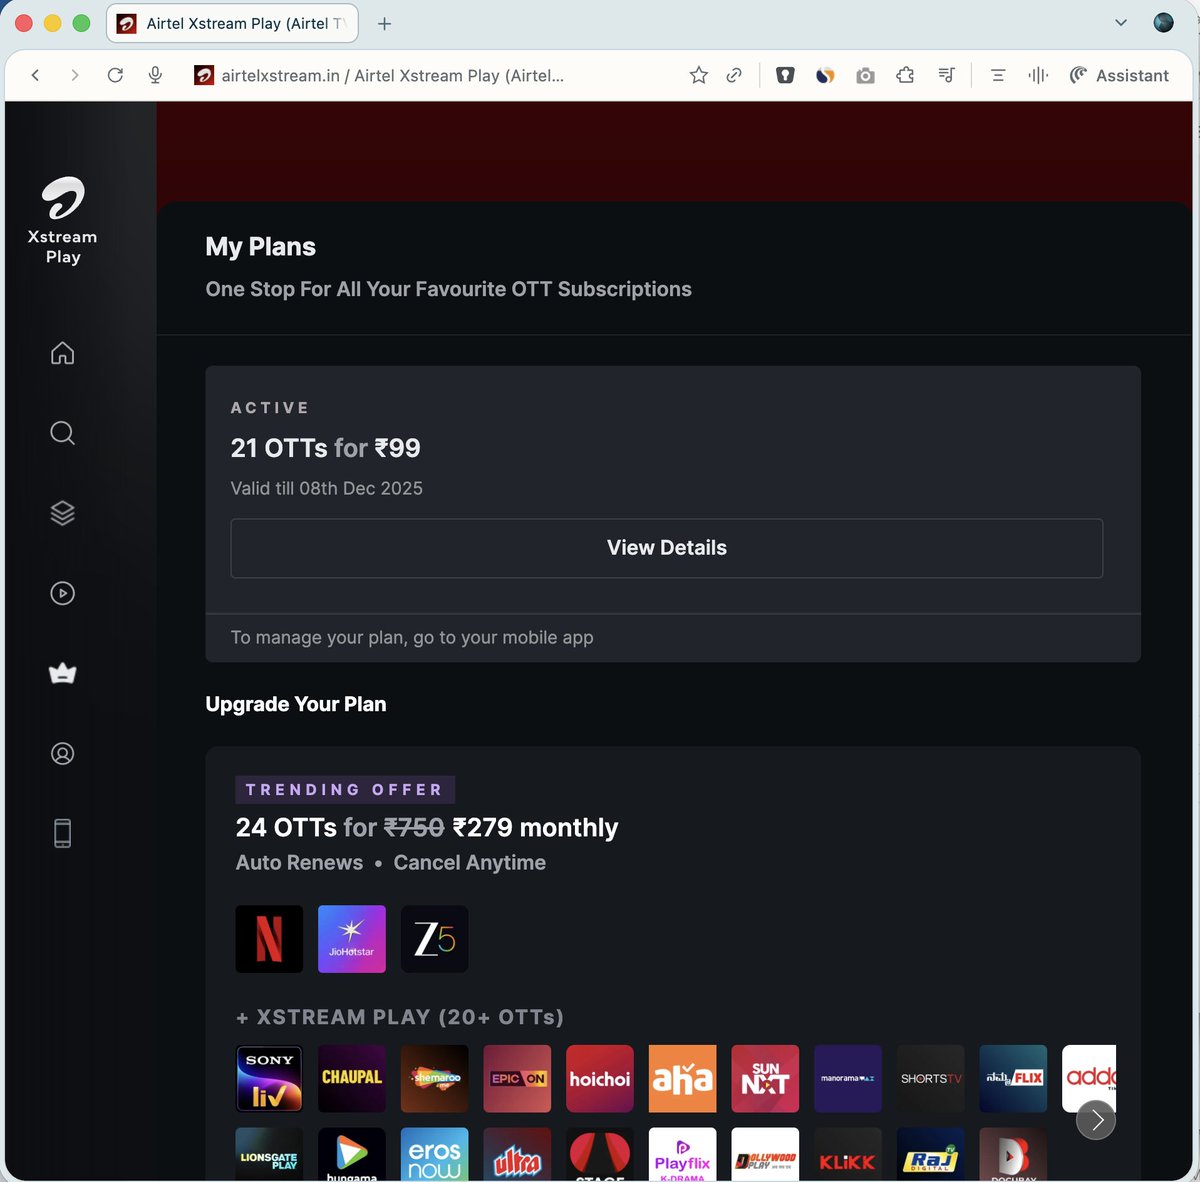Image resolution: width=1200 pixels, height=1182 pixels.
Task: Click the circled play icon in sidebar
Action: 62,593
